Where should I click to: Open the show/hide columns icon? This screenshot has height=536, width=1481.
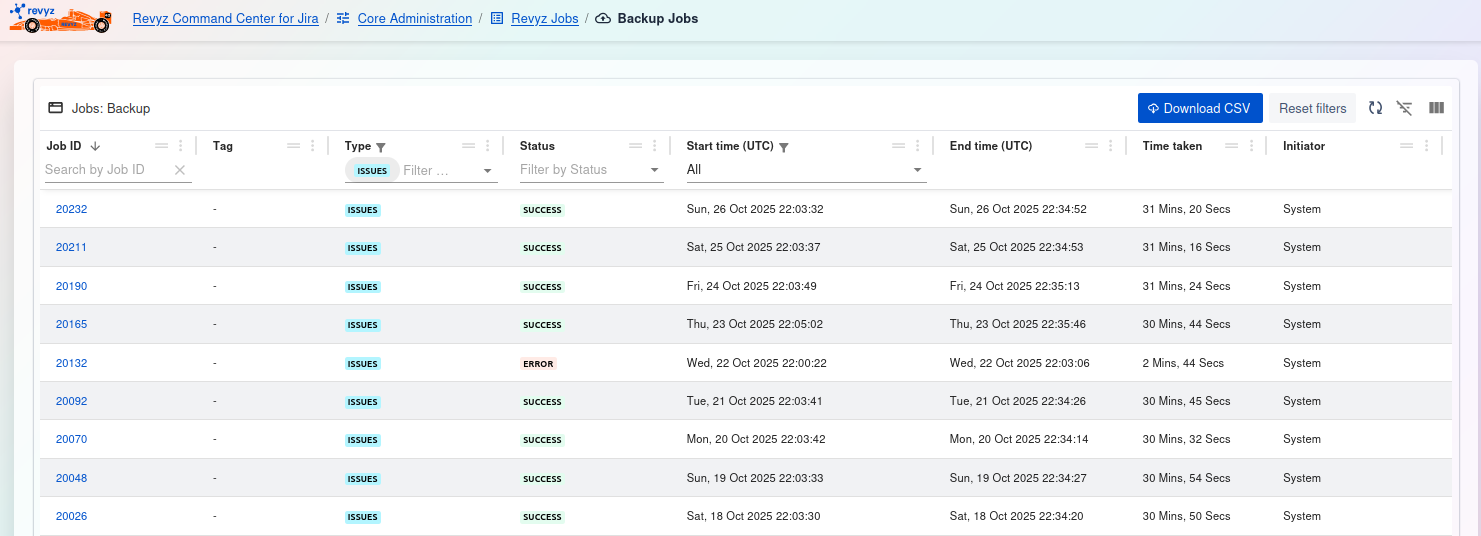1436,108
